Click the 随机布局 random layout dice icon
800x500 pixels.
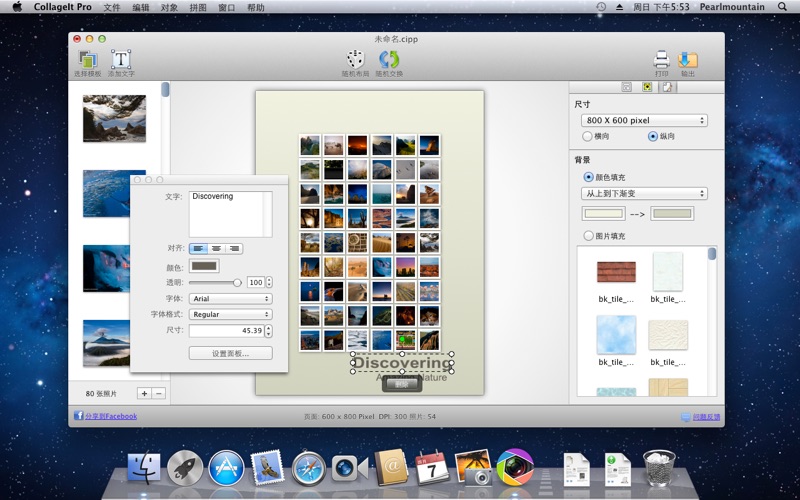click(355, 60)
